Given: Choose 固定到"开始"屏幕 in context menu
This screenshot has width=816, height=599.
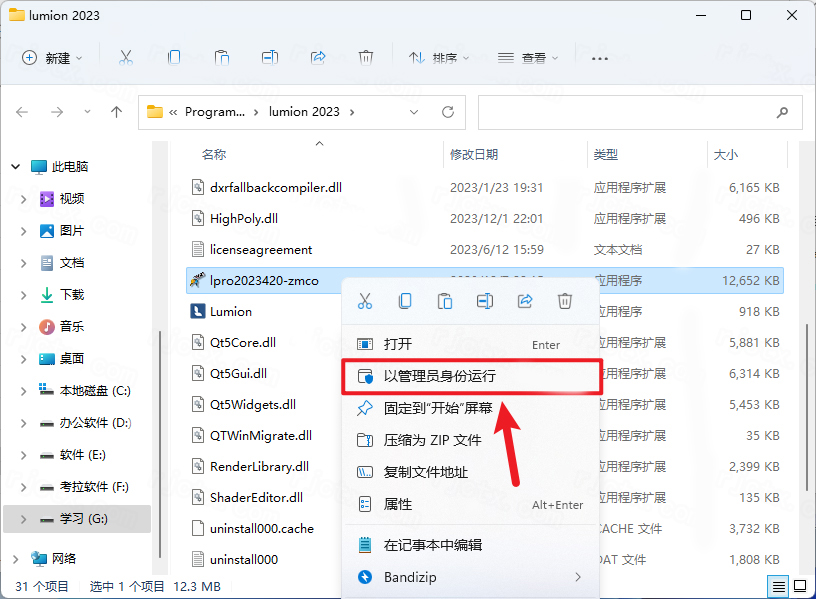Looking at the screenshot, I should [x=470, y=408].
